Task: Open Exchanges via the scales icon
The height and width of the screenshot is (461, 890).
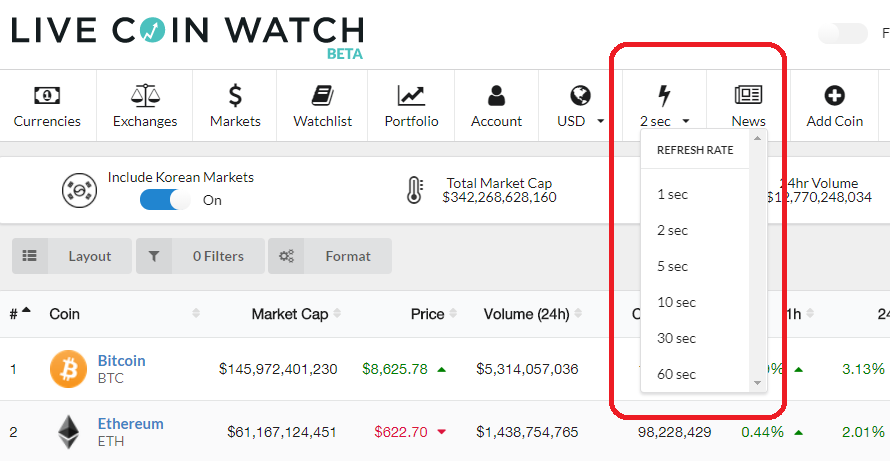Action: [145, 95]
